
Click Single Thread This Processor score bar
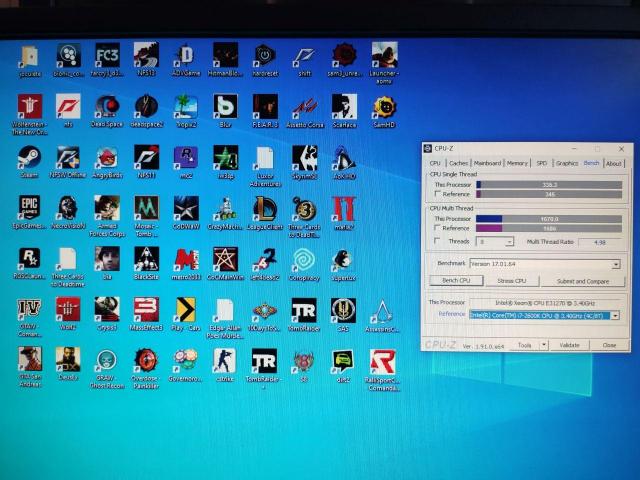coord(549,185)
